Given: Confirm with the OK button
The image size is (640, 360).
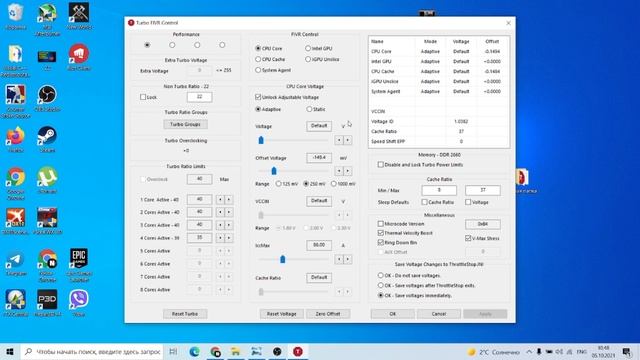Looking at the screenshot, I should pyautogui.click(x=393, y=314).
